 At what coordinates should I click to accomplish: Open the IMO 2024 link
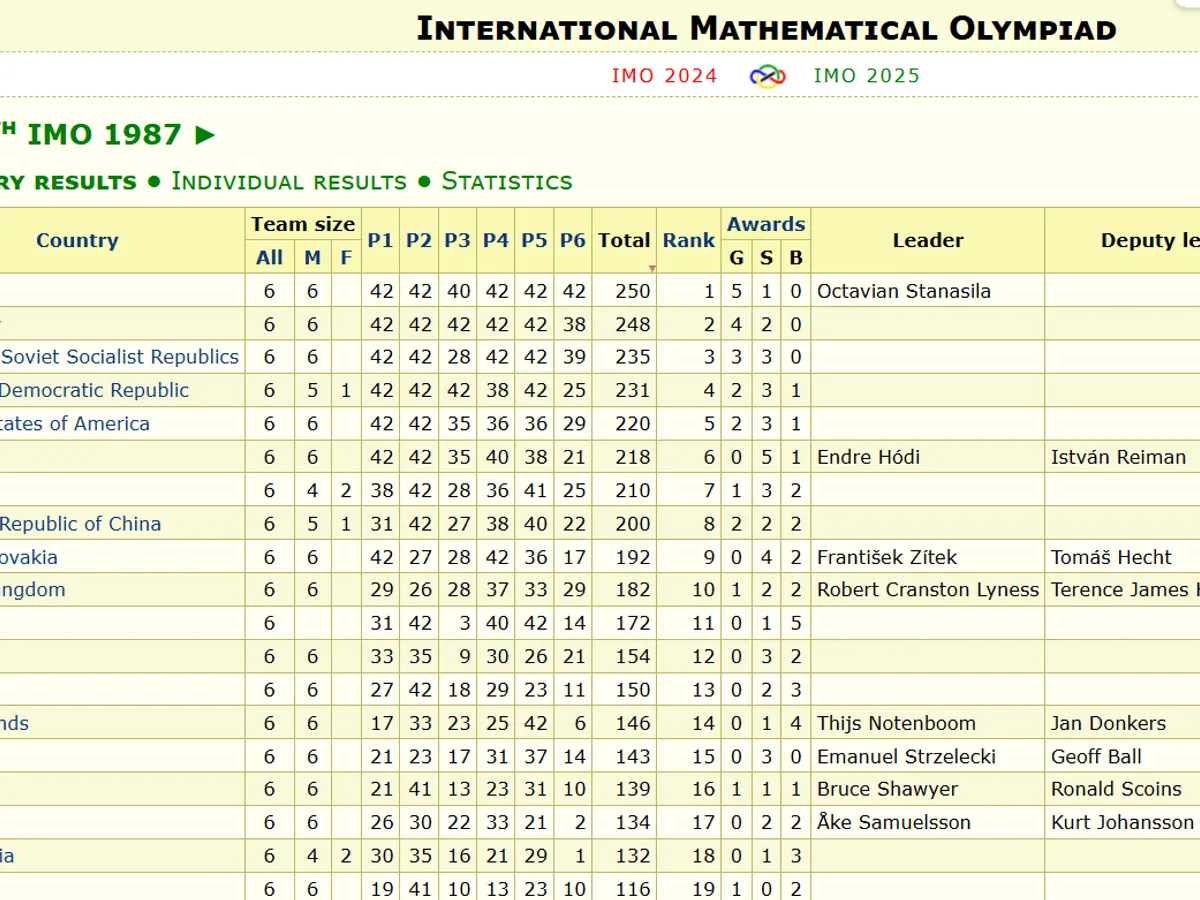point(664,76)
